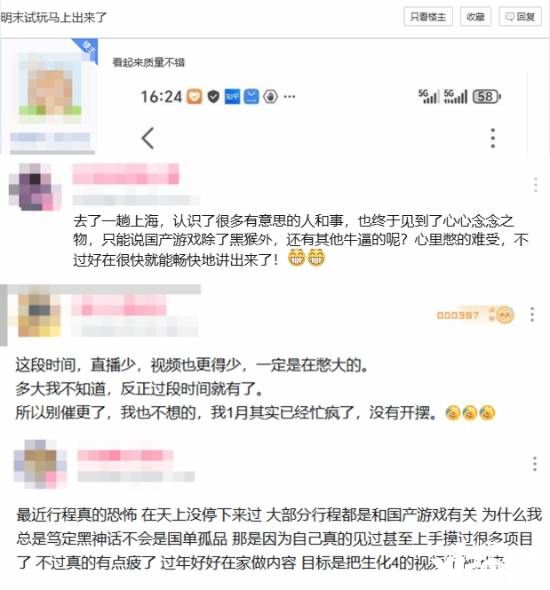The height and width of the screenshot is (590, 550).
Task: Open the vertical three-dot menu in phone header
Action: 493,138
